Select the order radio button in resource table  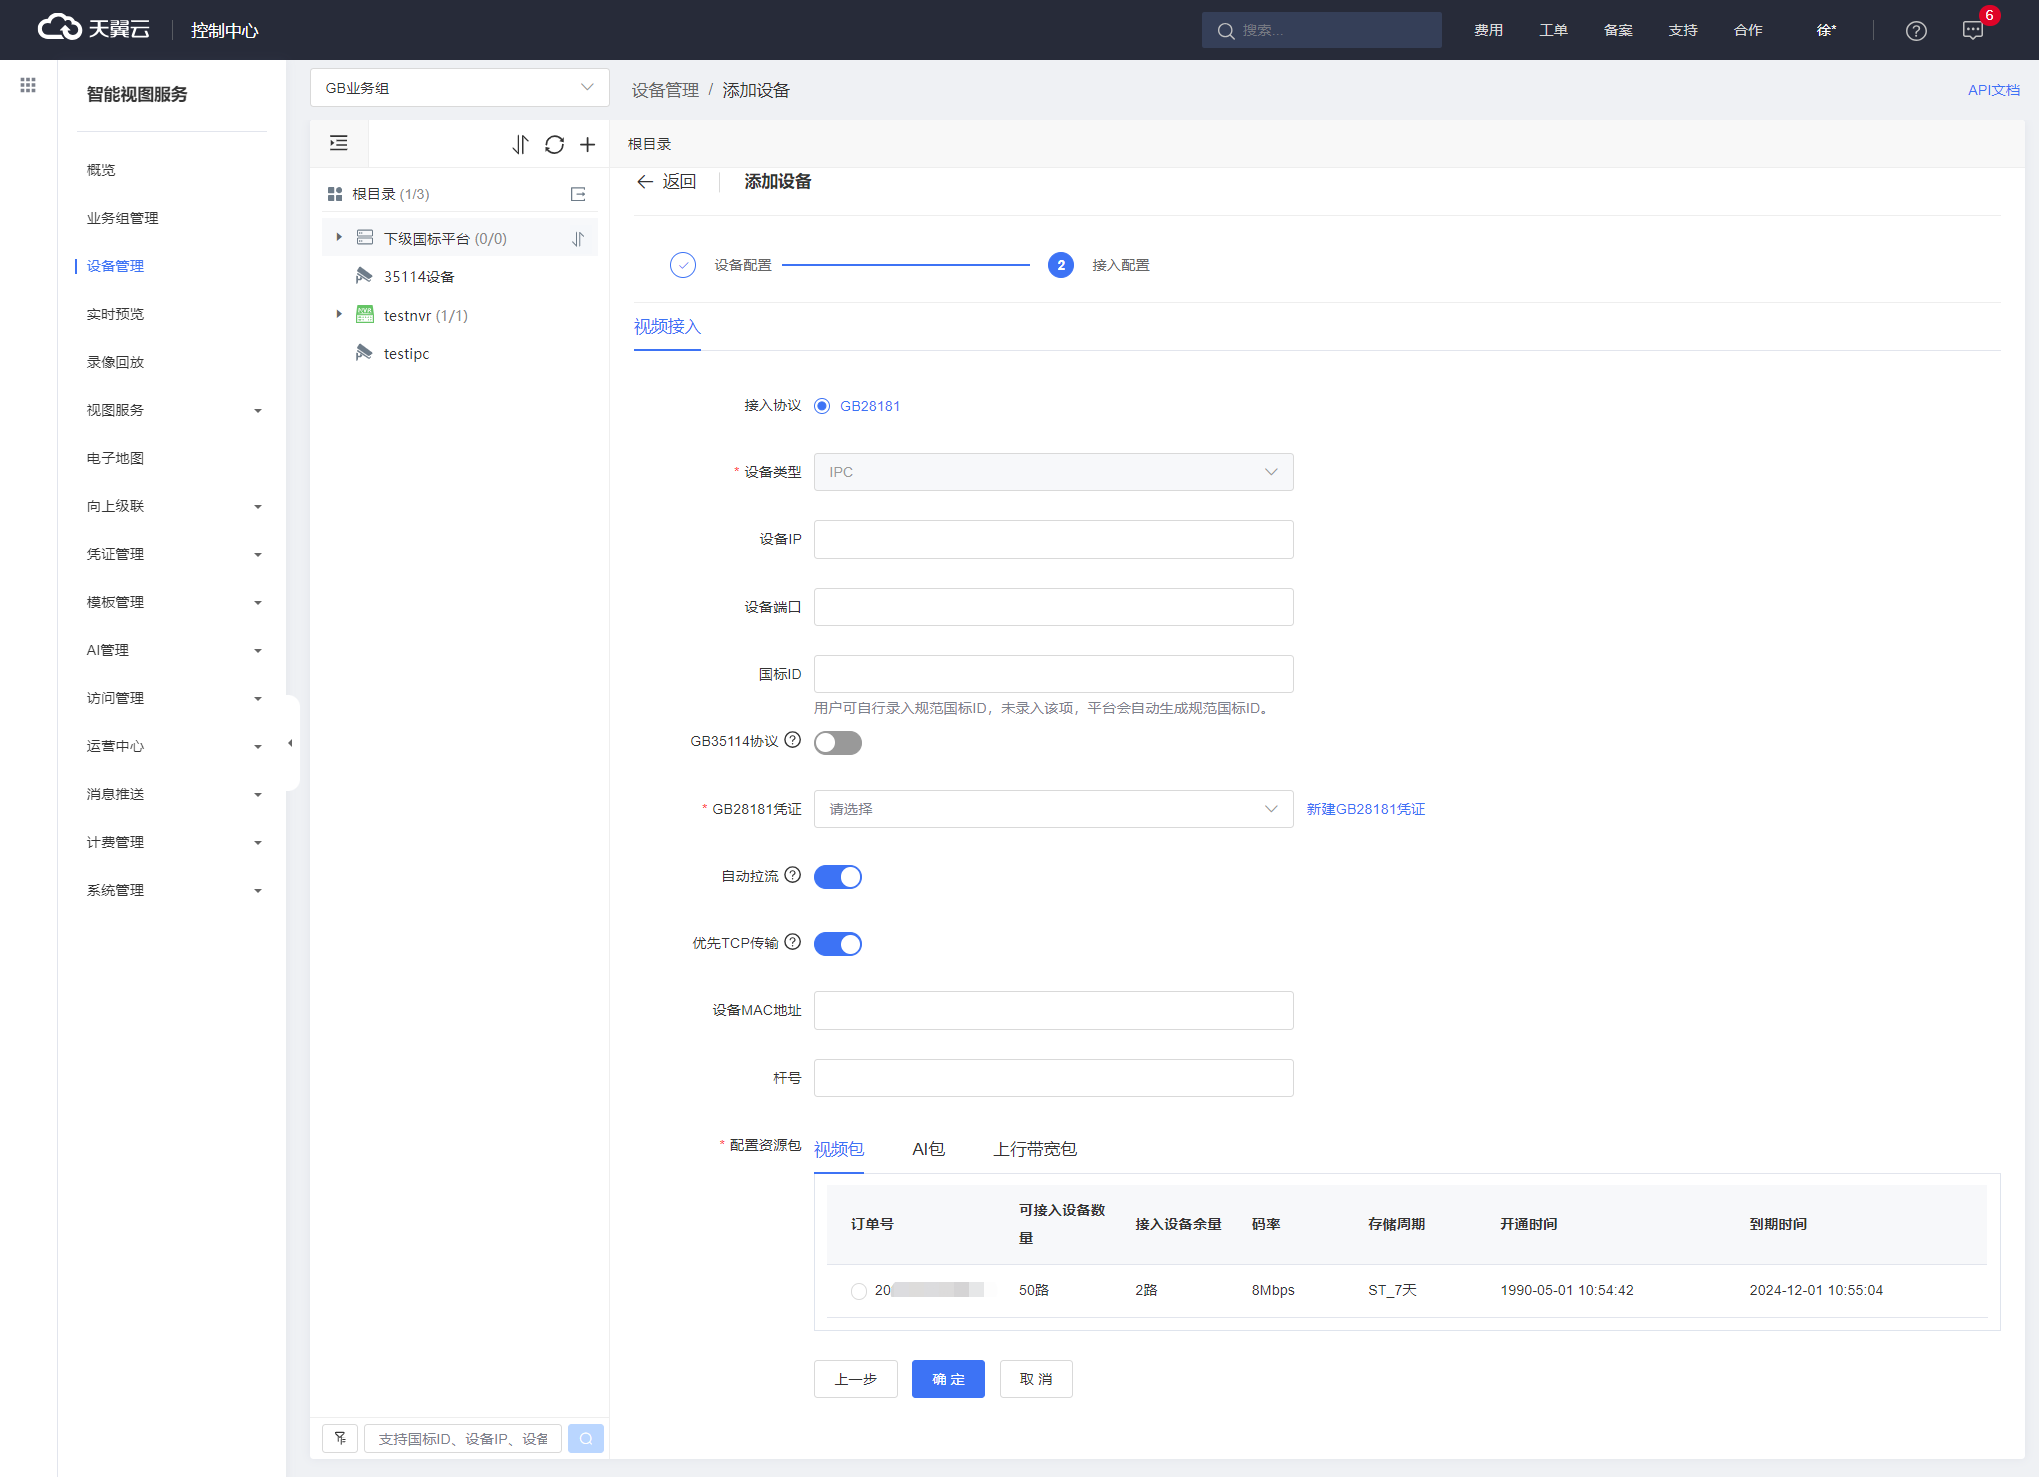[858, 1291]
